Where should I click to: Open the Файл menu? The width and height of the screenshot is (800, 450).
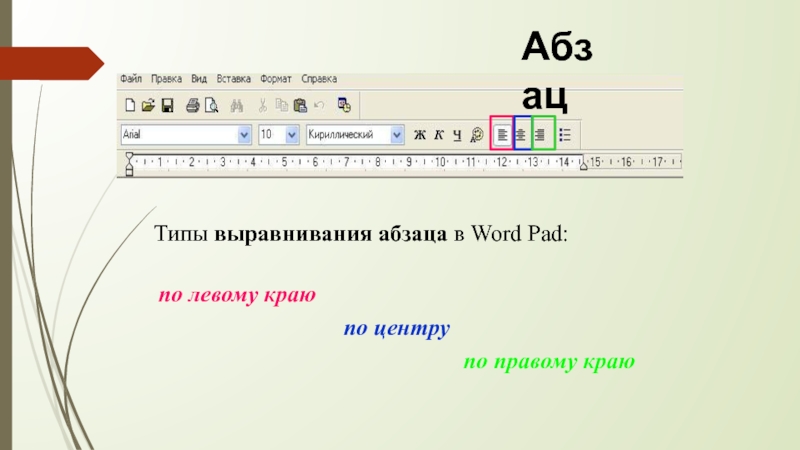pyautogui.click(x=131, y=79)
